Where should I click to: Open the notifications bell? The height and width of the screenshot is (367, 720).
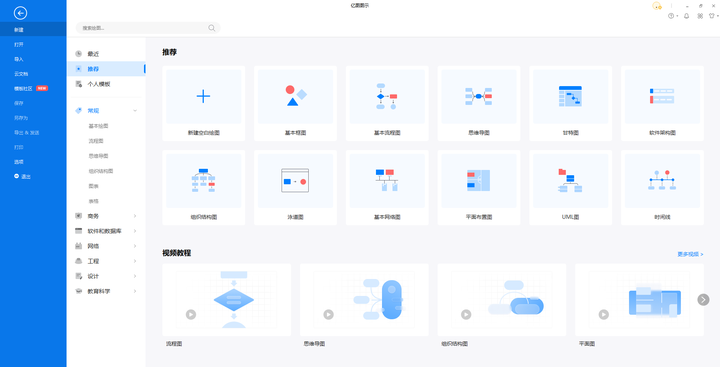[x=686, y=16]
